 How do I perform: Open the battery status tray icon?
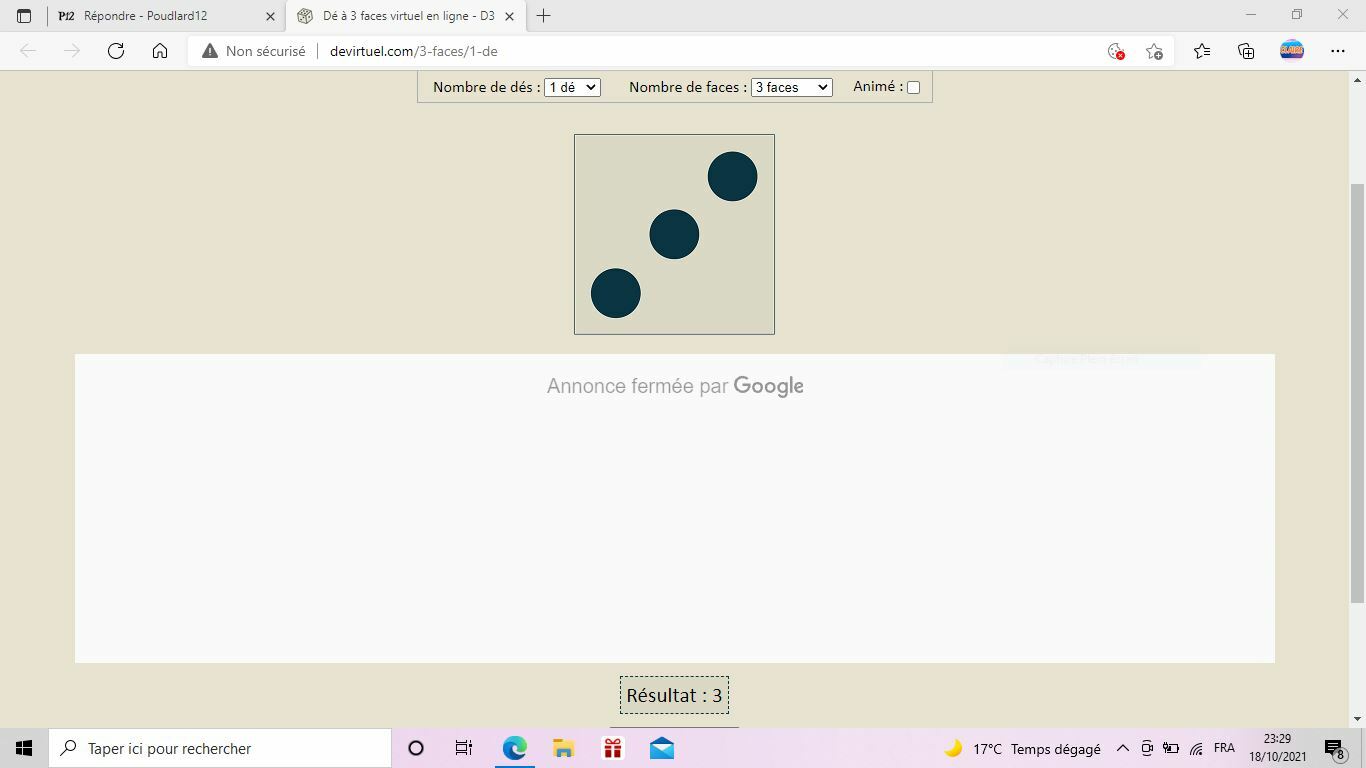tap(1171, 748)
